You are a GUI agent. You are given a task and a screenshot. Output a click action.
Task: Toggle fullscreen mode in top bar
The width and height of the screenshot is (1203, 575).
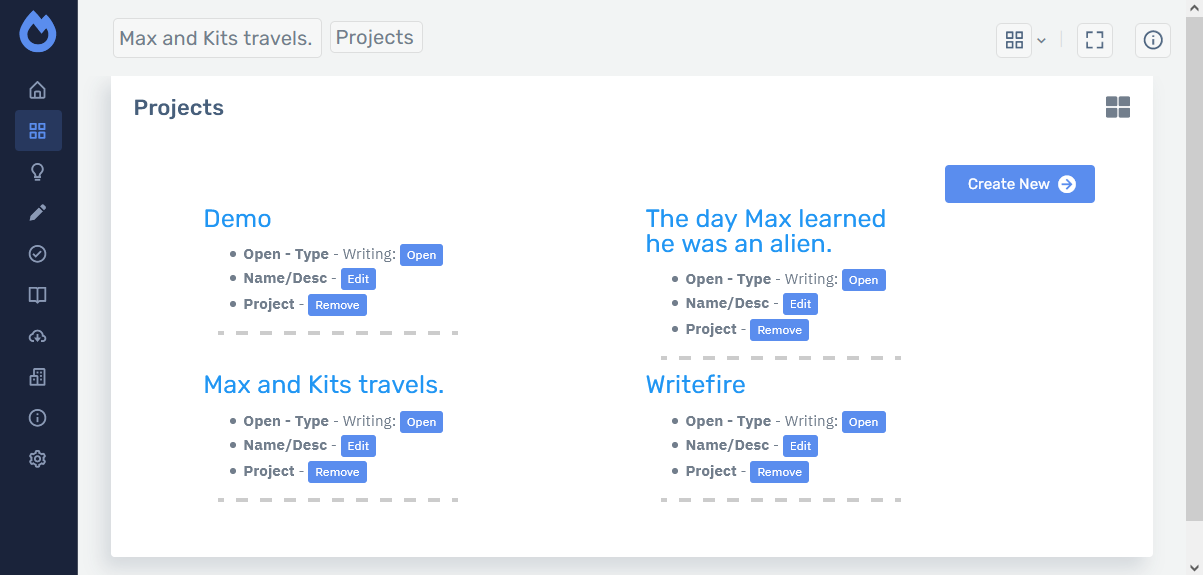[x=1095, y=40]
